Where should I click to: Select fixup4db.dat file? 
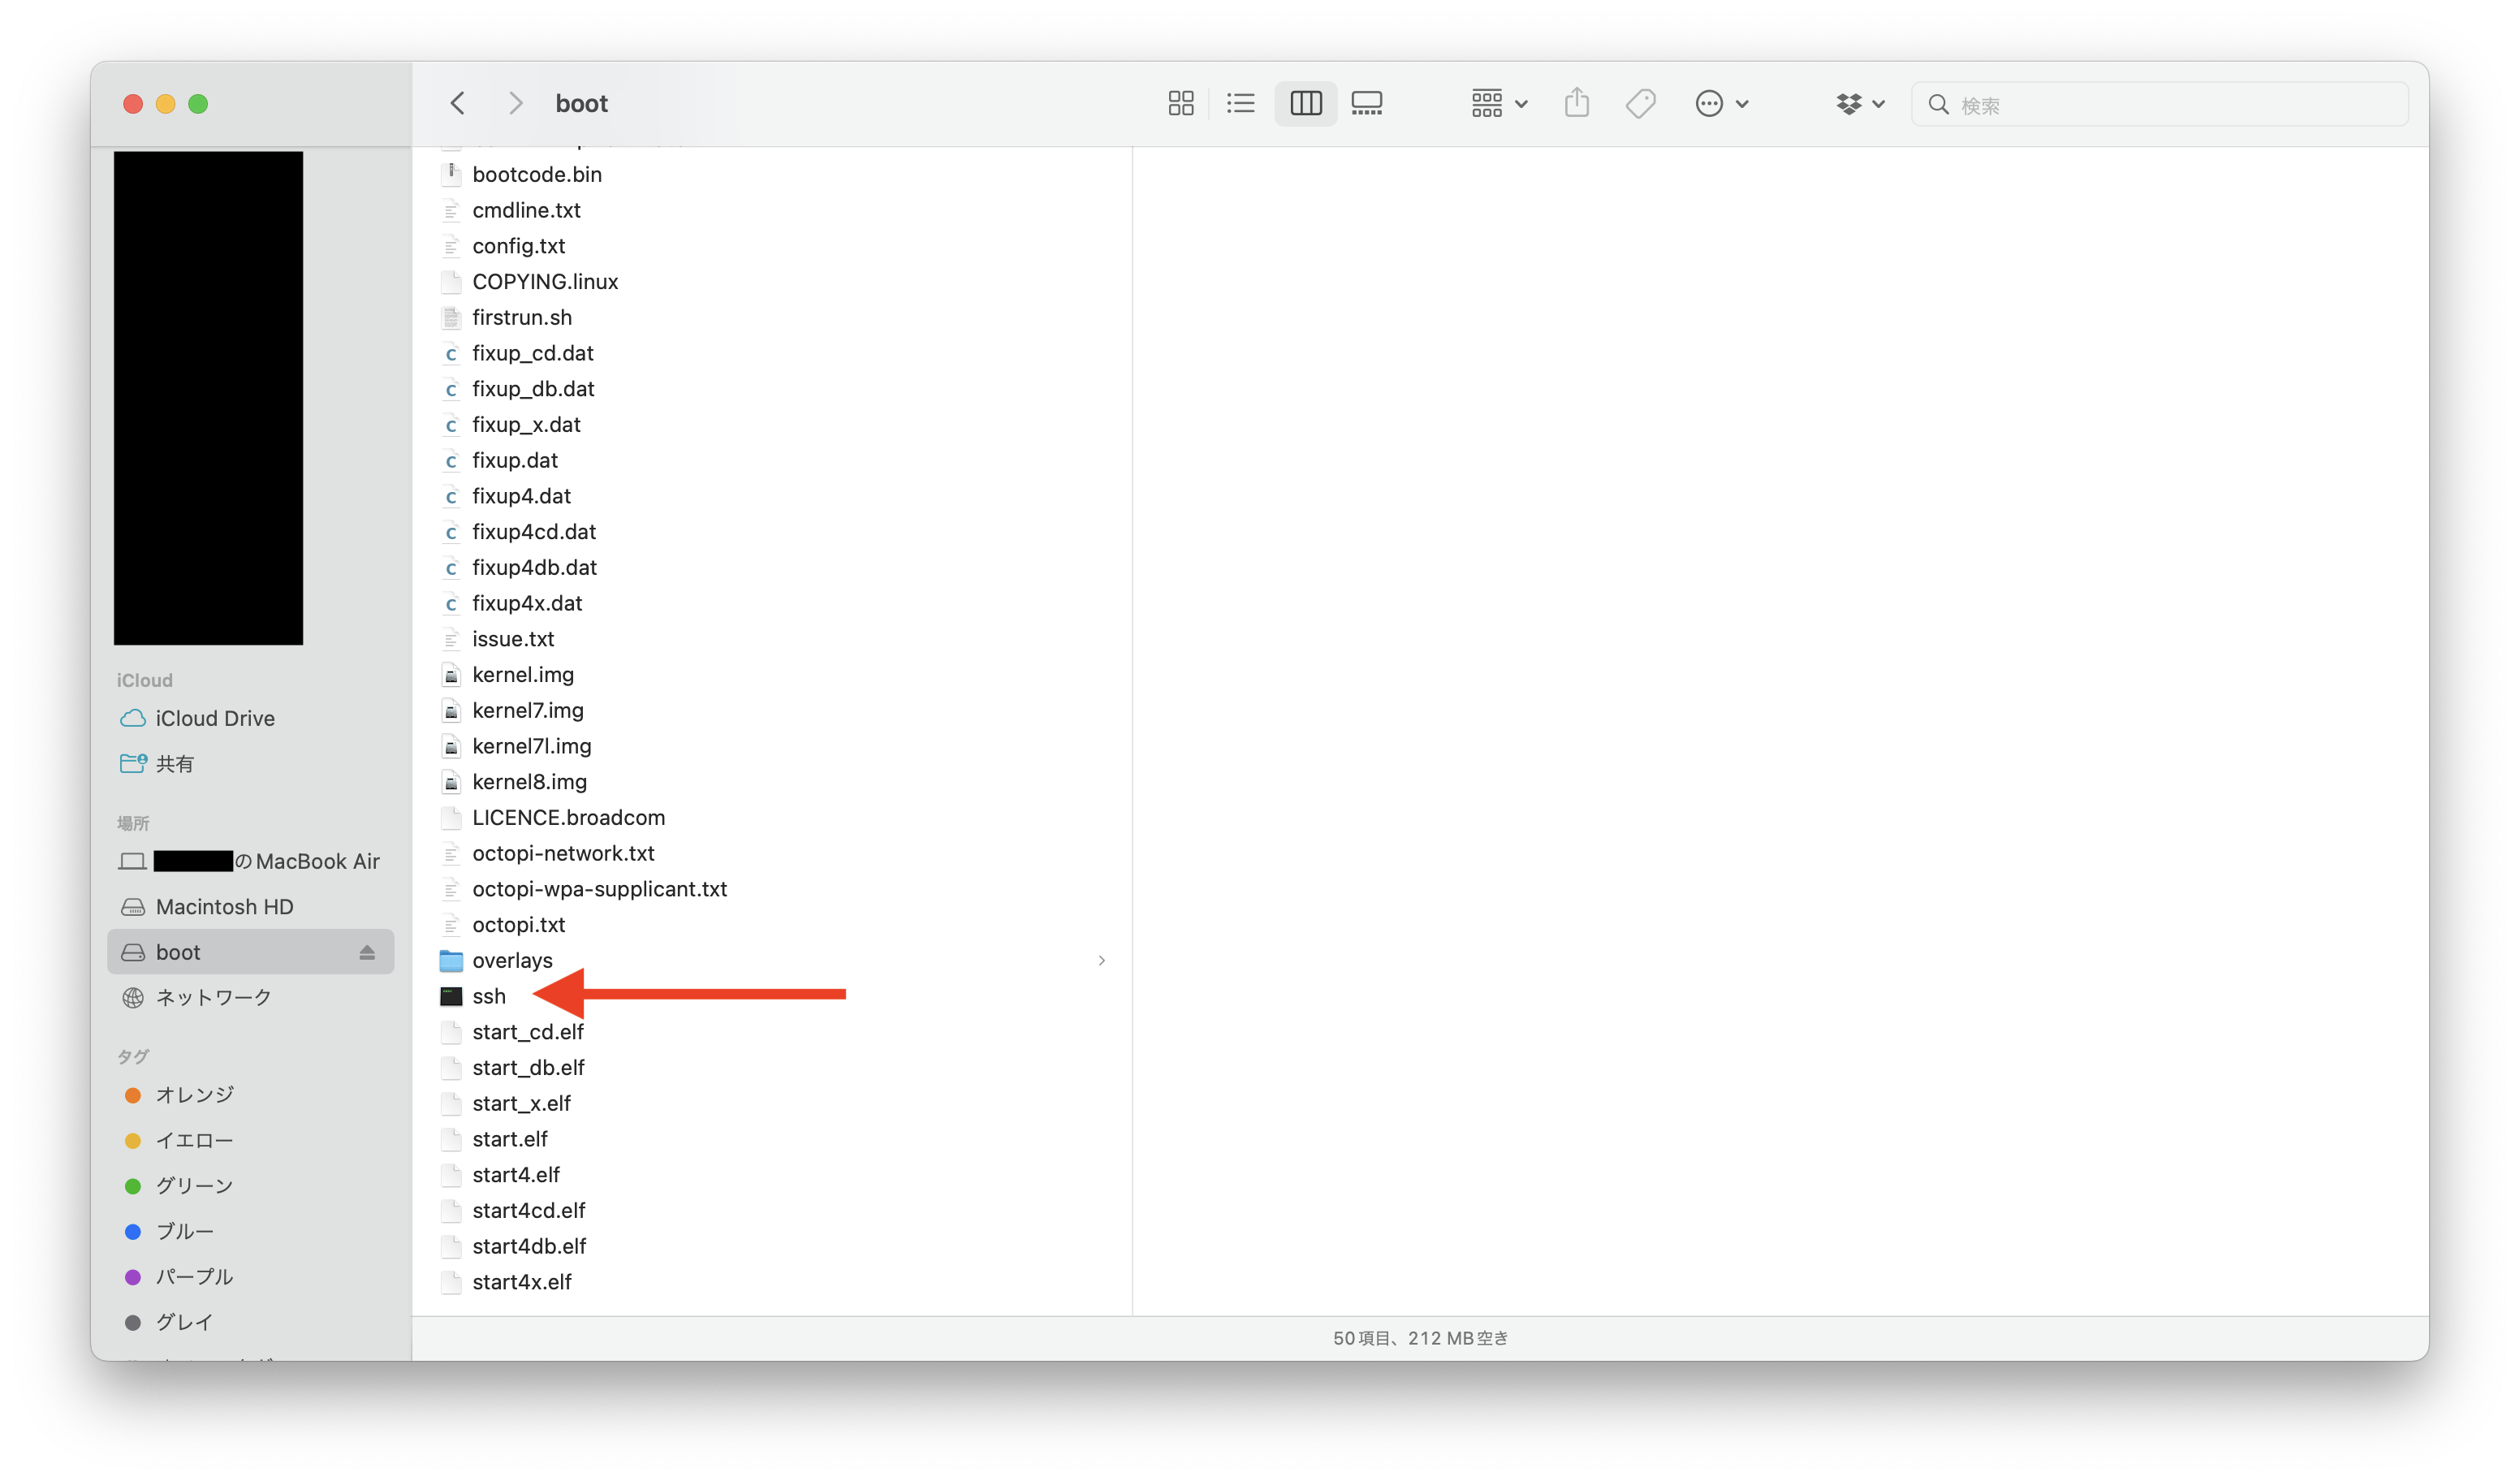pos(534,567)
